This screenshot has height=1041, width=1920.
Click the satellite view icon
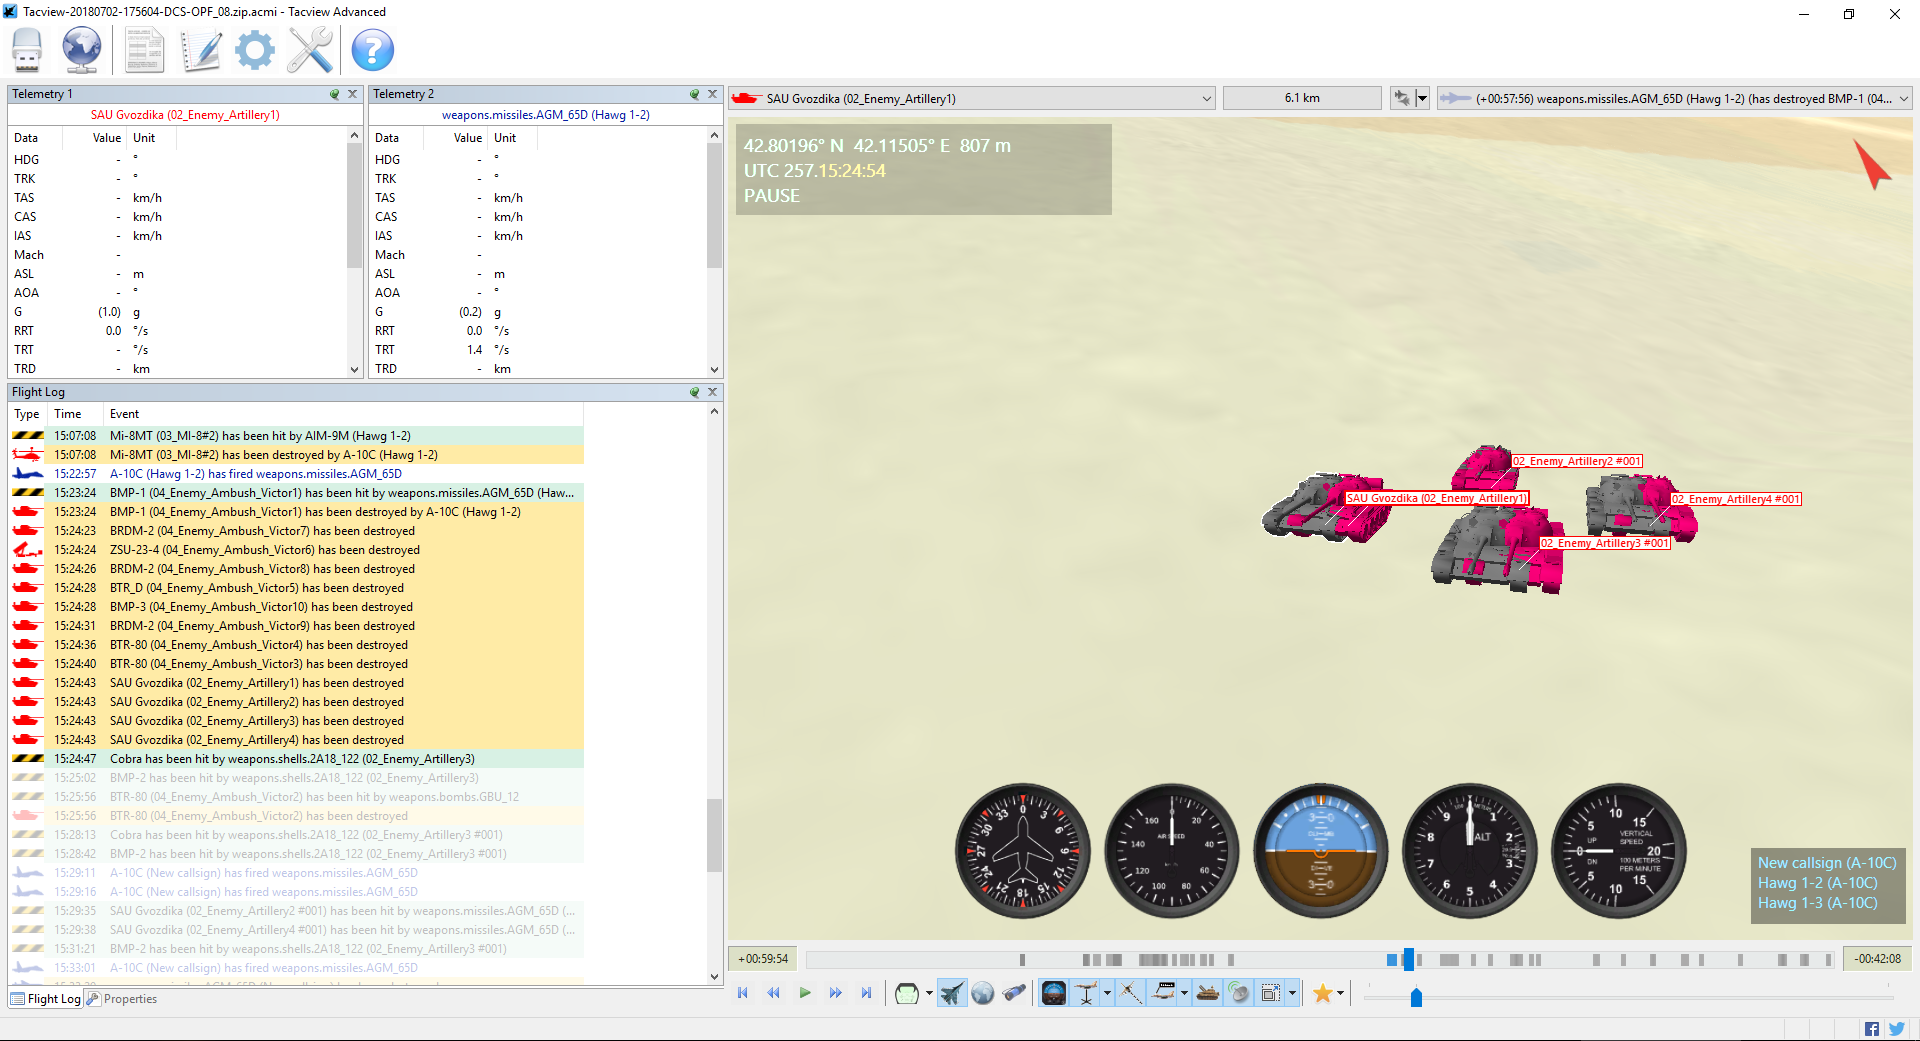pos(1014,993)
